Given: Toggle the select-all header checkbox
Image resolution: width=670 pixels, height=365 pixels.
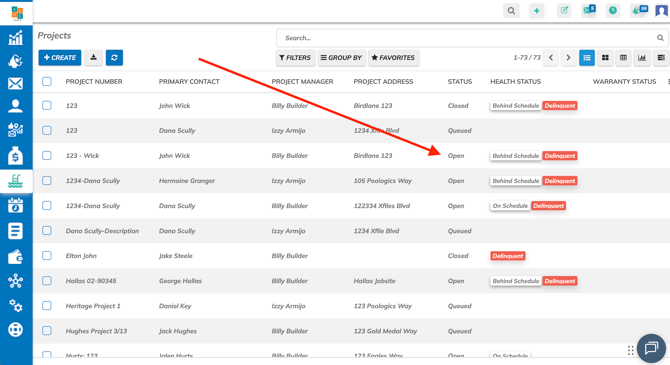Looking at the screenshot, I should tap(47, 81).
